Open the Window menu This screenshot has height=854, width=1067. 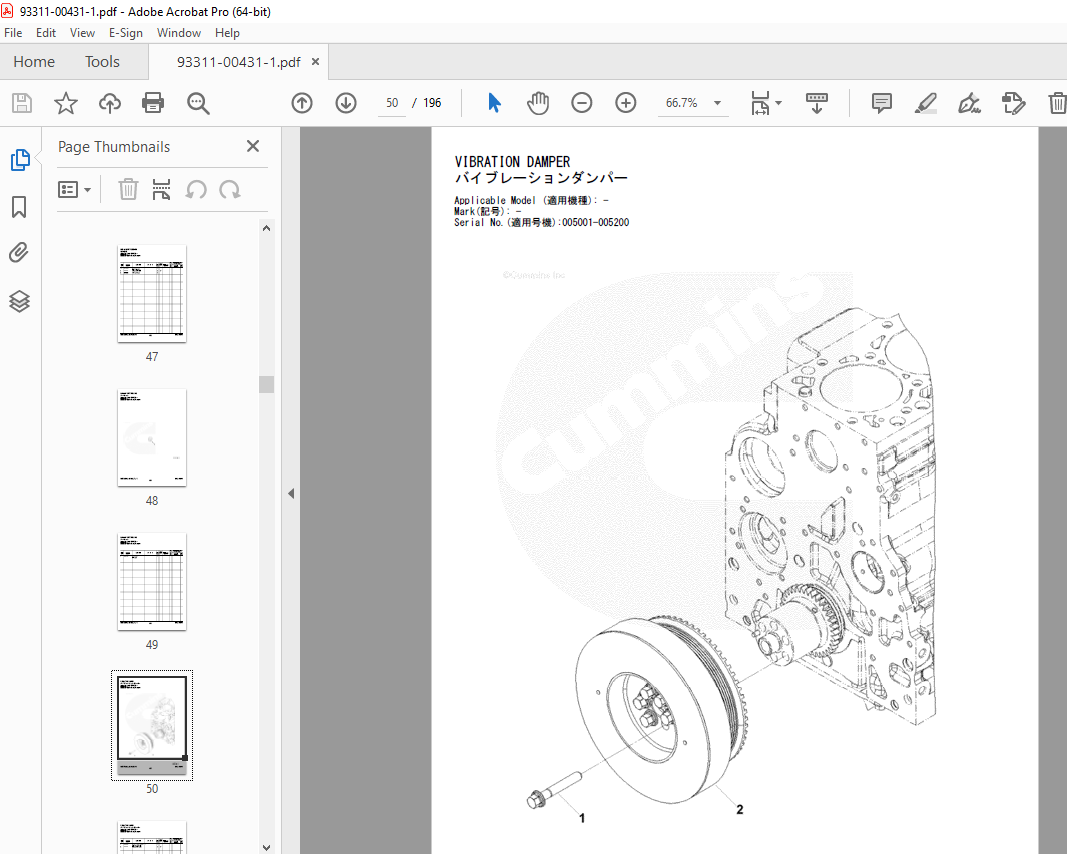(179, 33)
